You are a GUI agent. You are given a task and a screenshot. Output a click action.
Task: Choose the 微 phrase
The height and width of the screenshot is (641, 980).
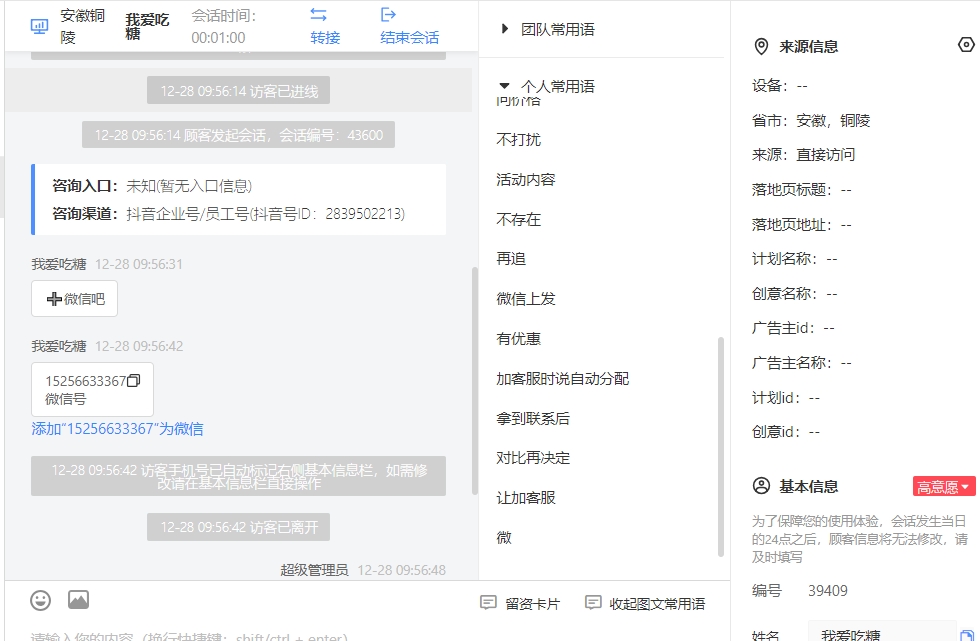(504, 538)
